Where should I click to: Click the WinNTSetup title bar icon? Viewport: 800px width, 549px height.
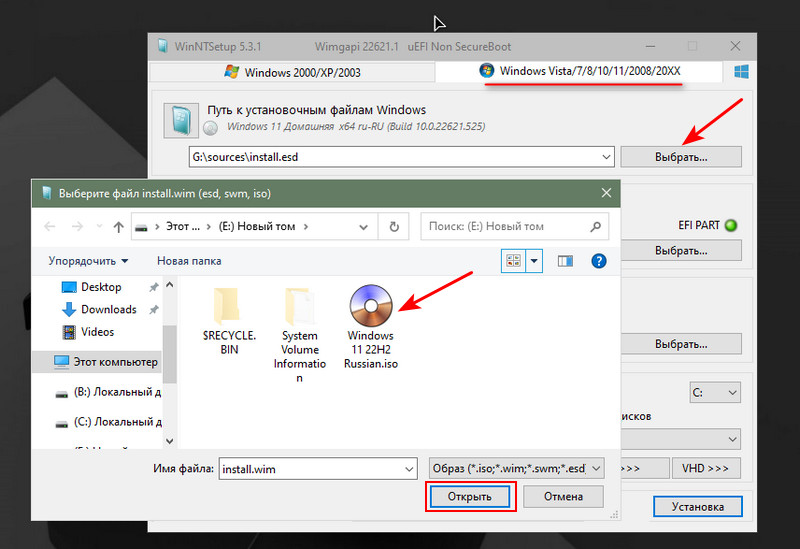[163, 46]
